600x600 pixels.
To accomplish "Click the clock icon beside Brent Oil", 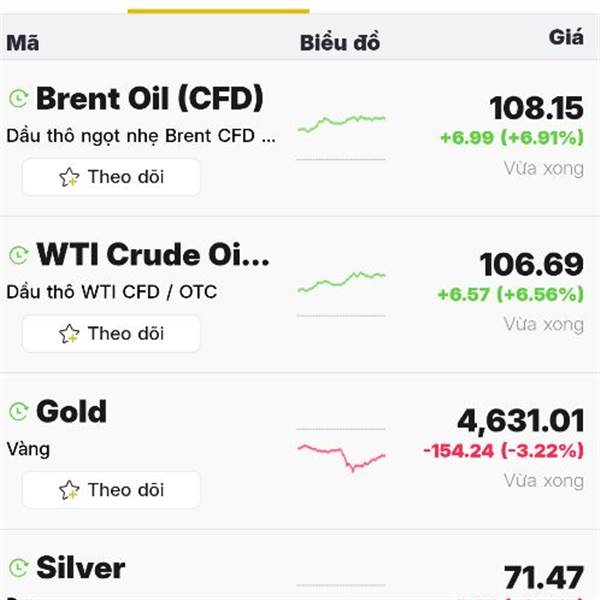I will tap(18, 99).
